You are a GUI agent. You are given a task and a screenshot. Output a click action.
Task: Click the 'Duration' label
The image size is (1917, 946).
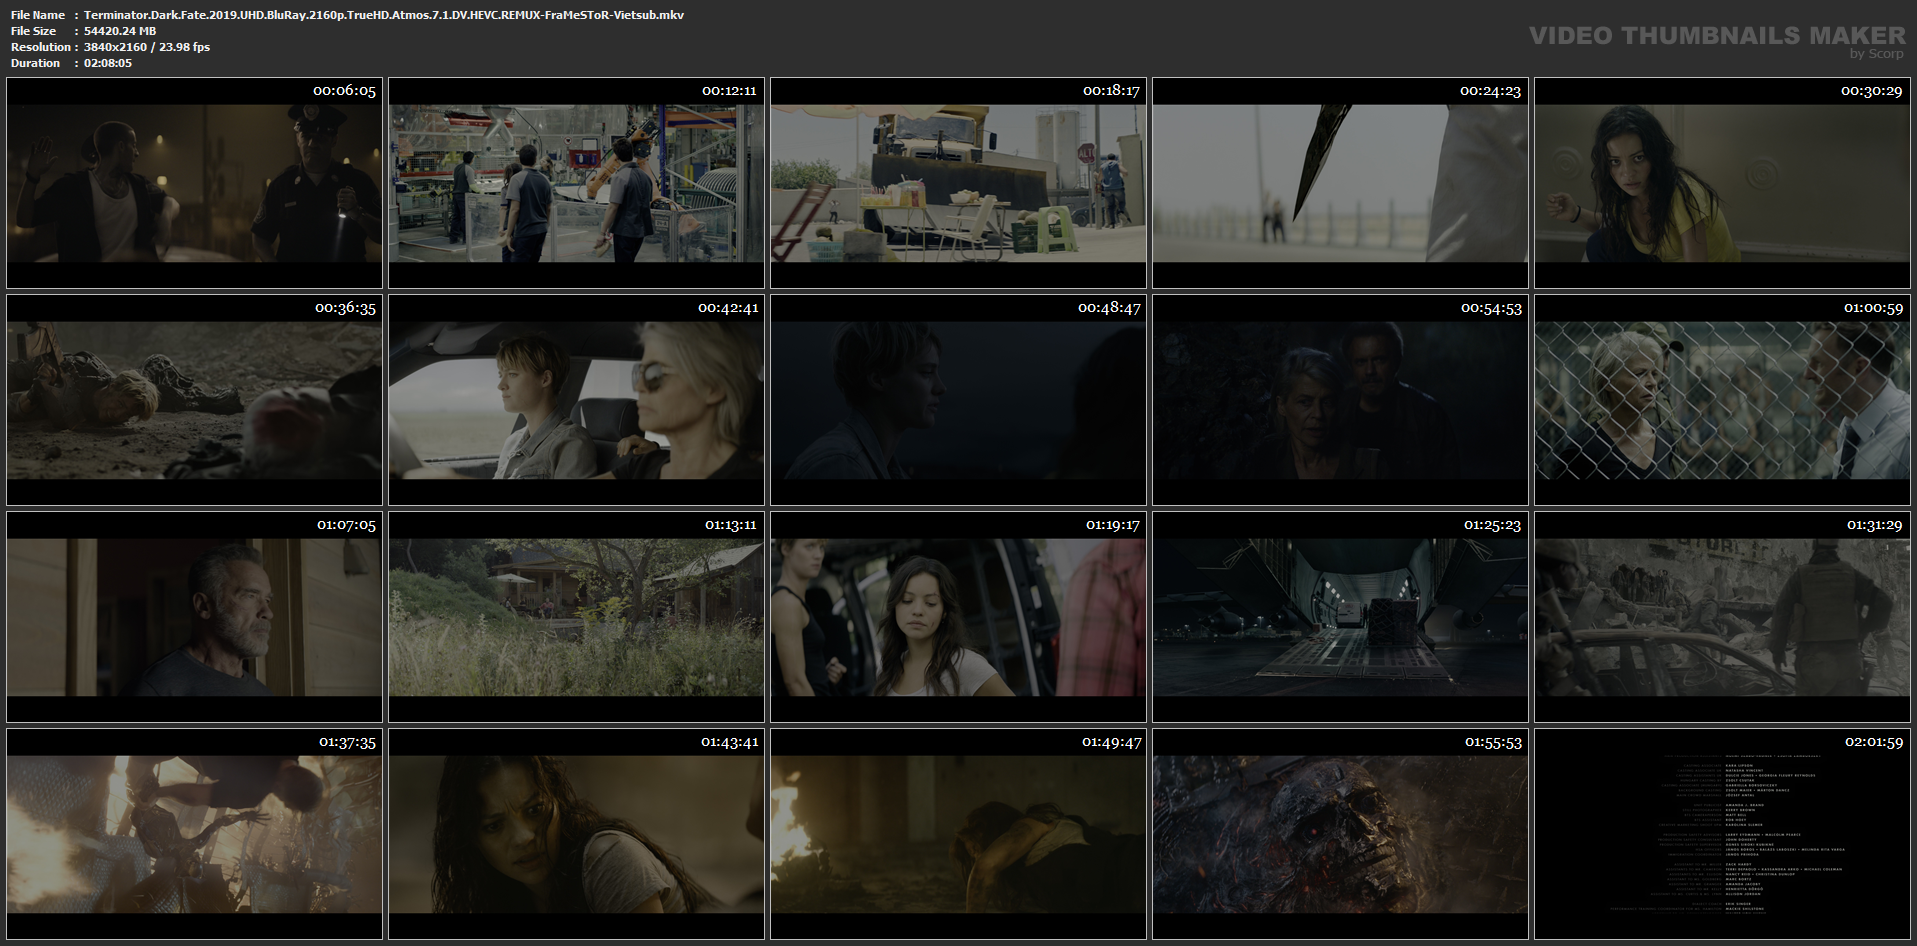tap(36, 63)
